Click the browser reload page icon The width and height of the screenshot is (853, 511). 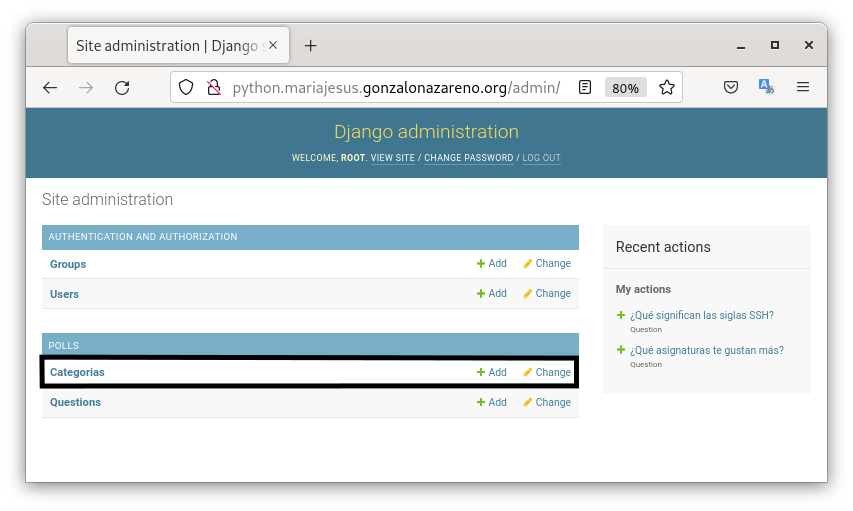[x=122, y=88]
